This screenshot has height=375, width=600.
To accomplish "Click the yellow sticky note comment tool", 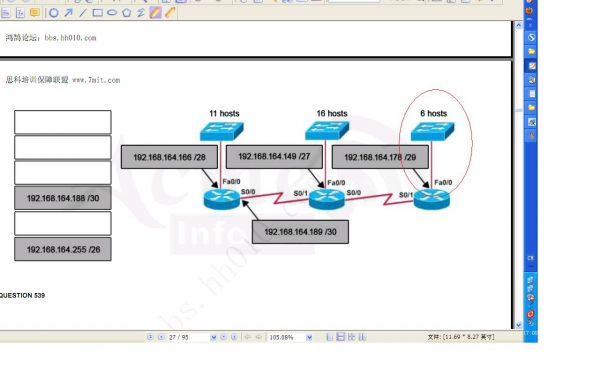I will 35,13.
